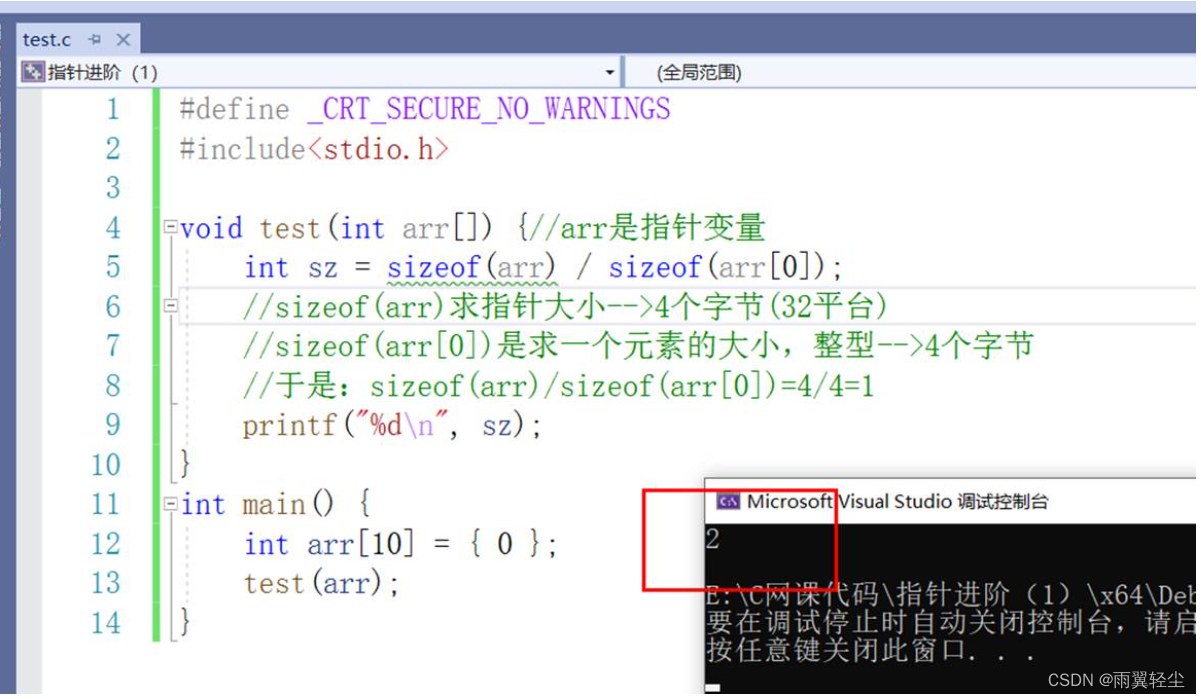Click line number 5 in the margin
This screenshot has height=699, width=1201.
(112, 267)
